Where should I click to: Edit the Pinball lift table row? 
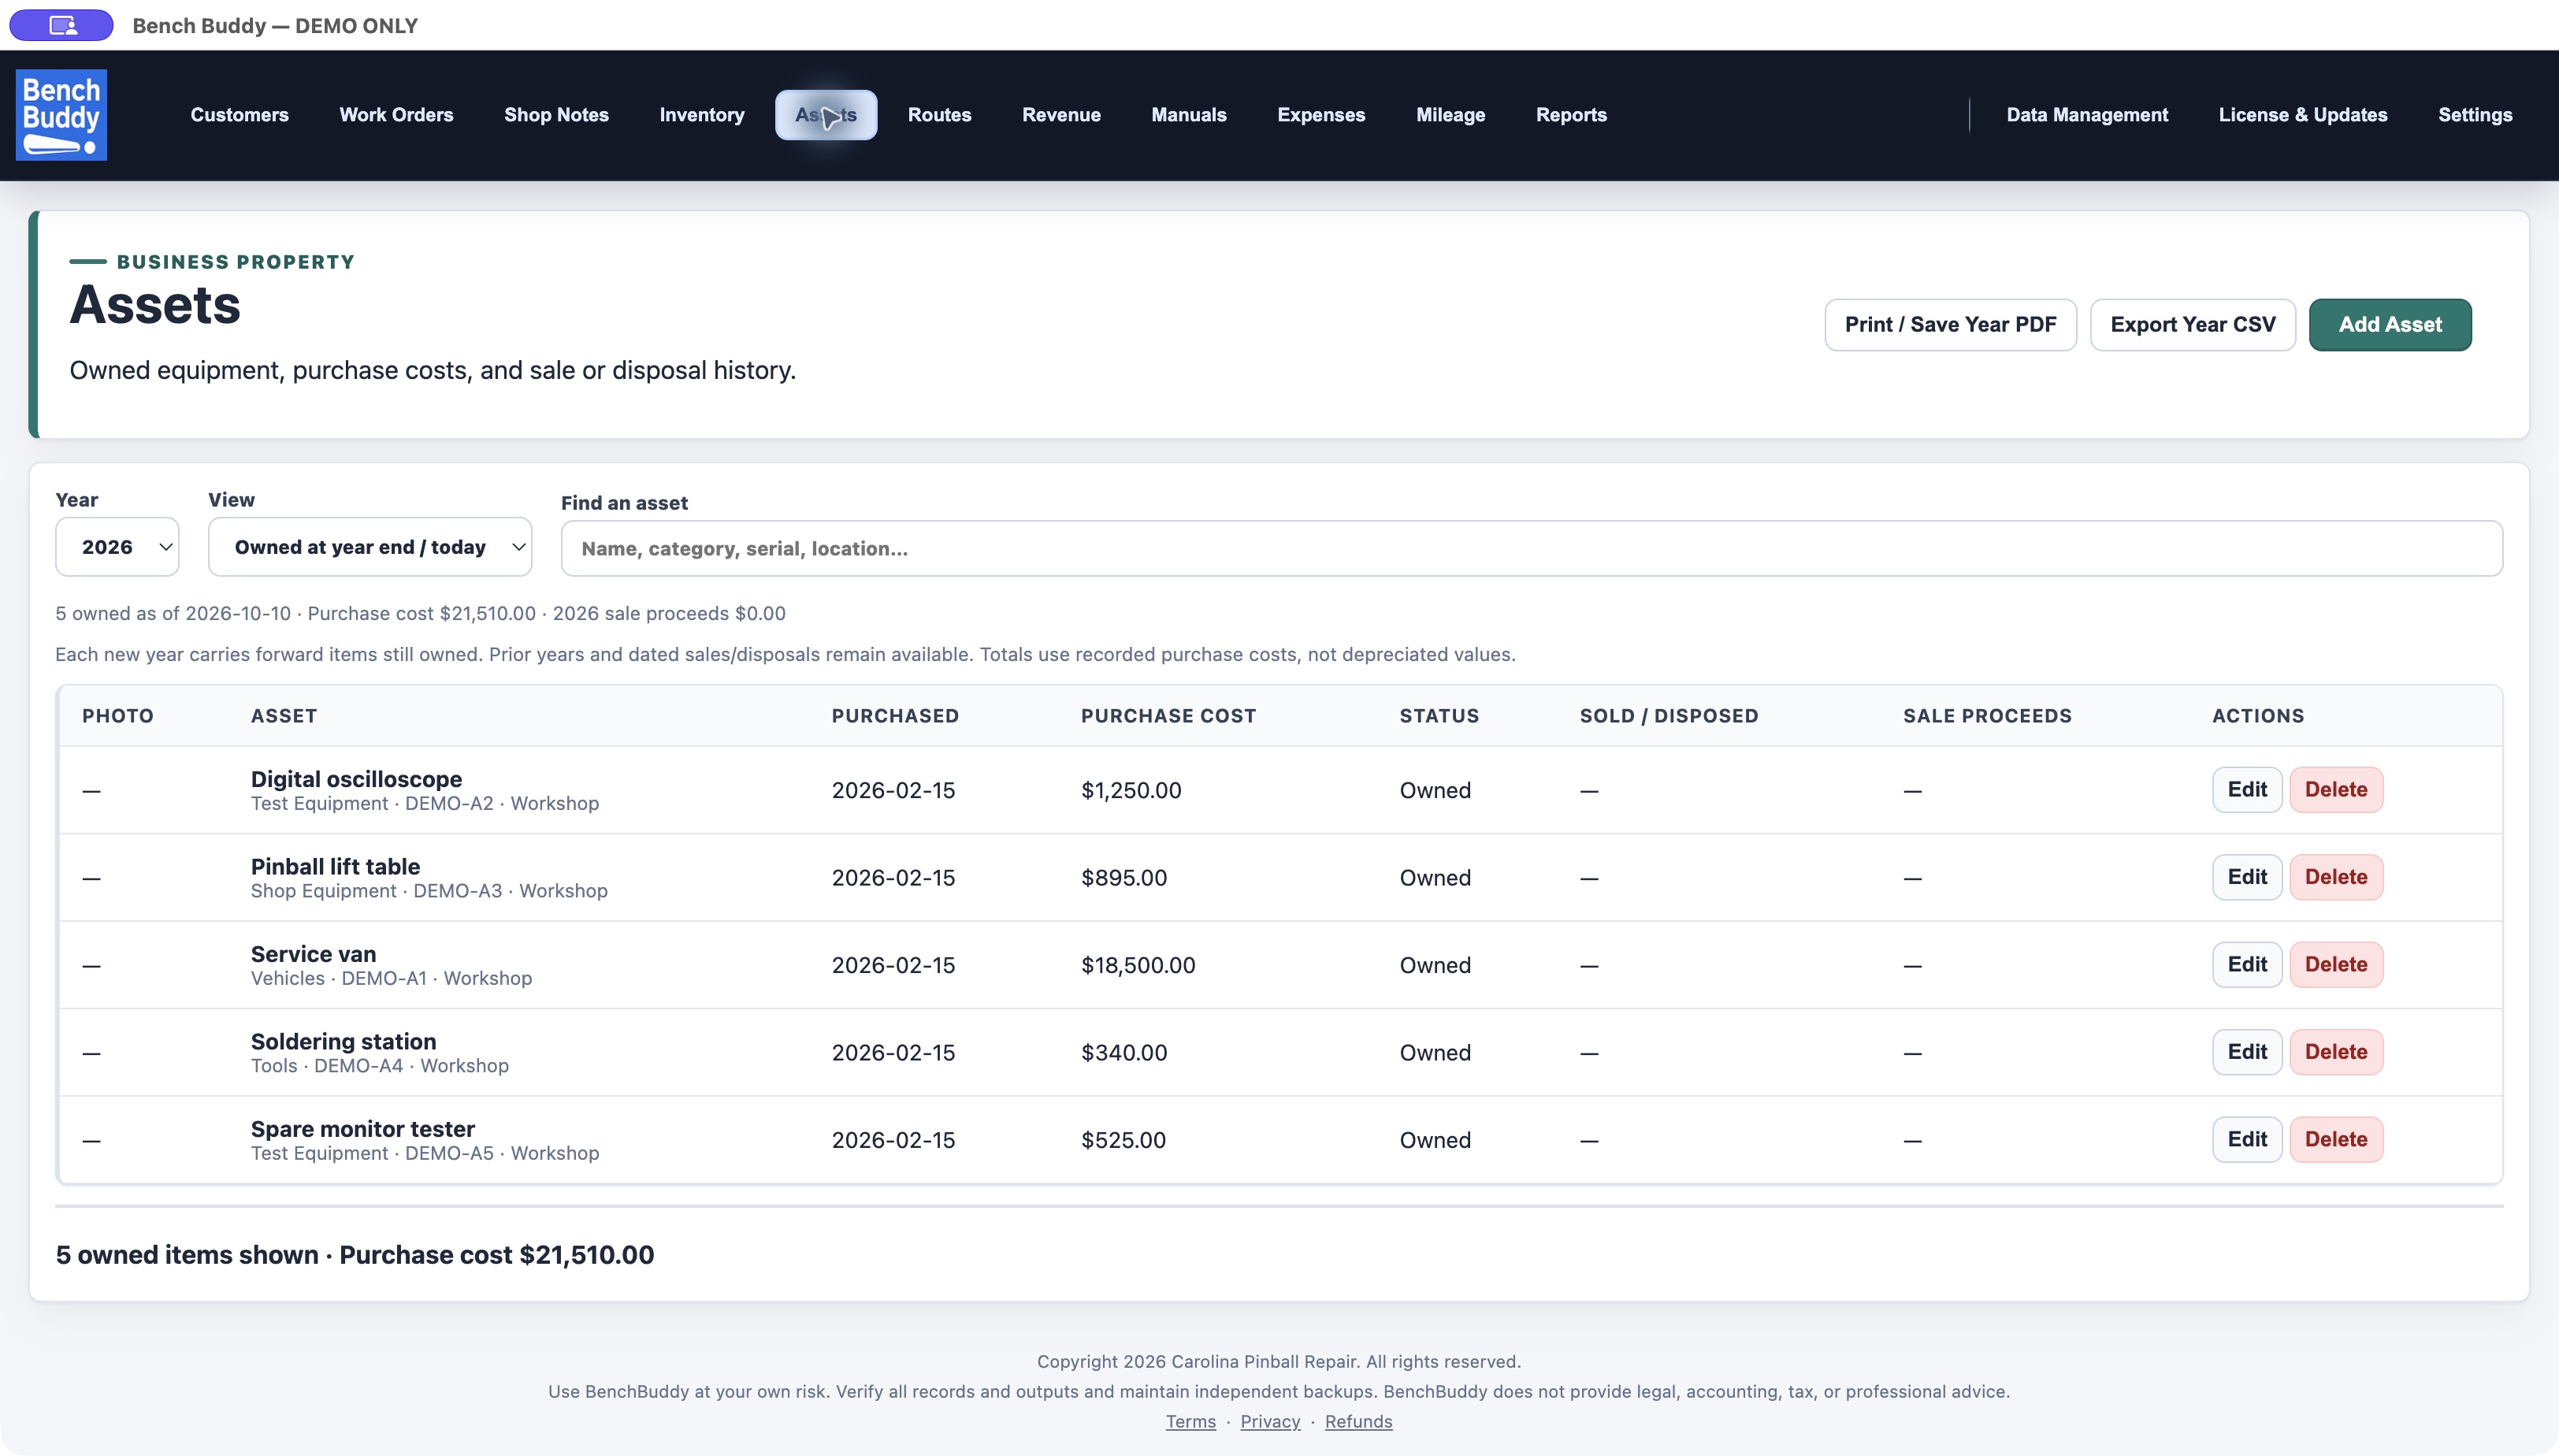point(2247,877)
